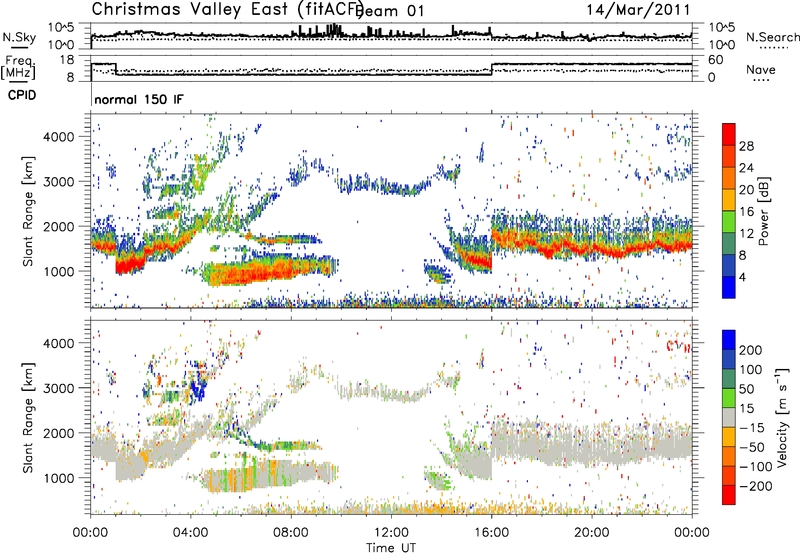Viewport: 800px width, 554px height.
Task: Select the "Velocity [m s-1]" colorbar title
Action: coord(782,417)
